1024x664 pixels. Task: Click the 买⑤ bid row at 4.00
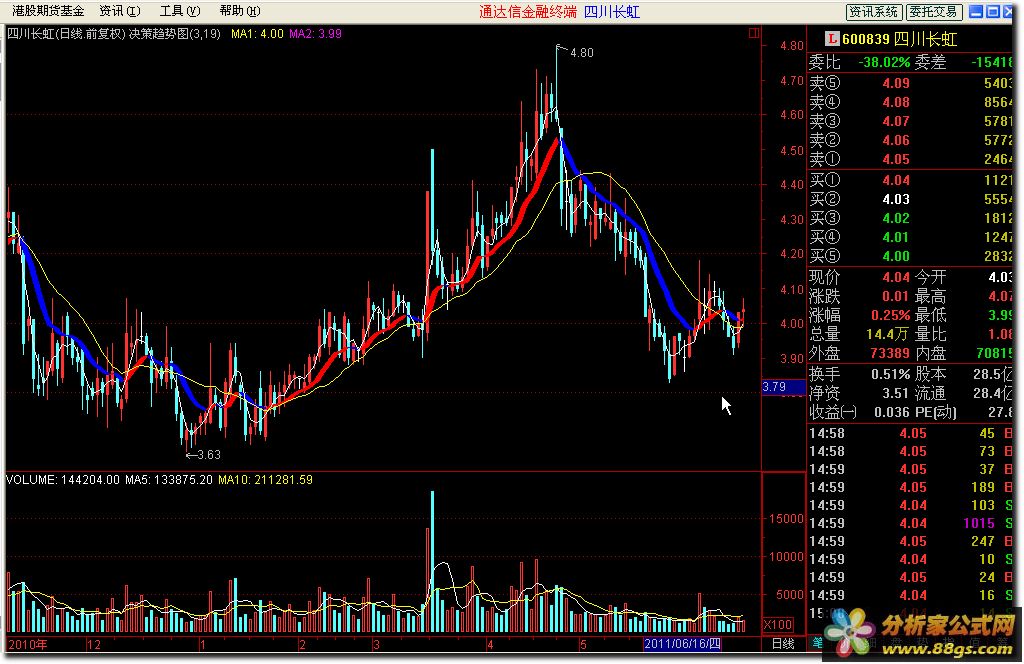tap(910, 256)
